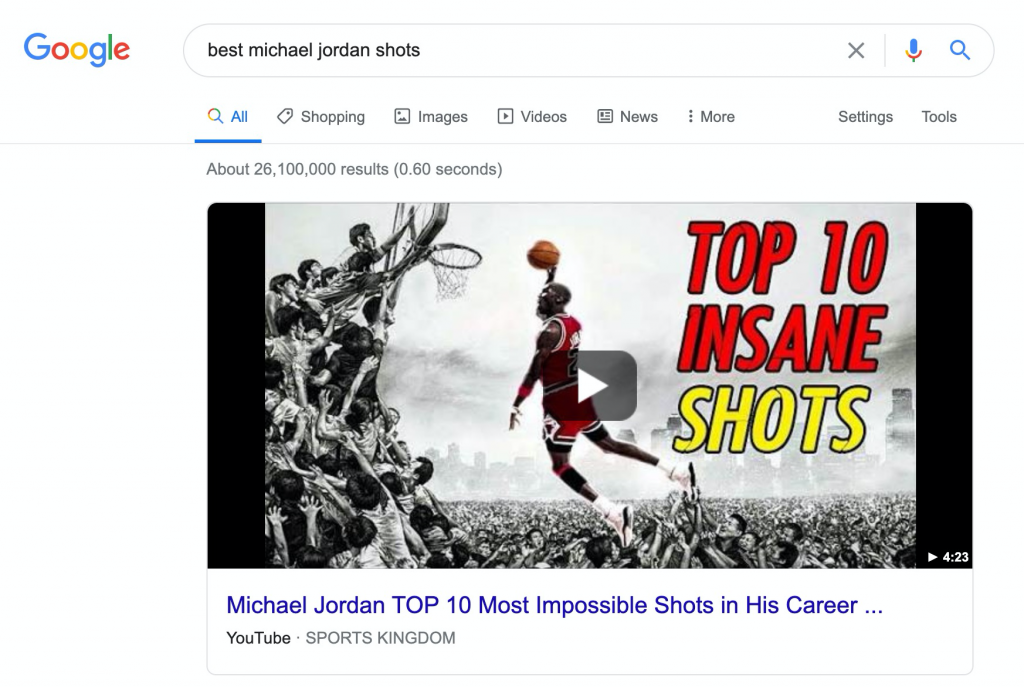Open Michael Jordan TOP 10 Most Impossible Shots link
Screen dimensions: 1024x687
coord(554,605)
